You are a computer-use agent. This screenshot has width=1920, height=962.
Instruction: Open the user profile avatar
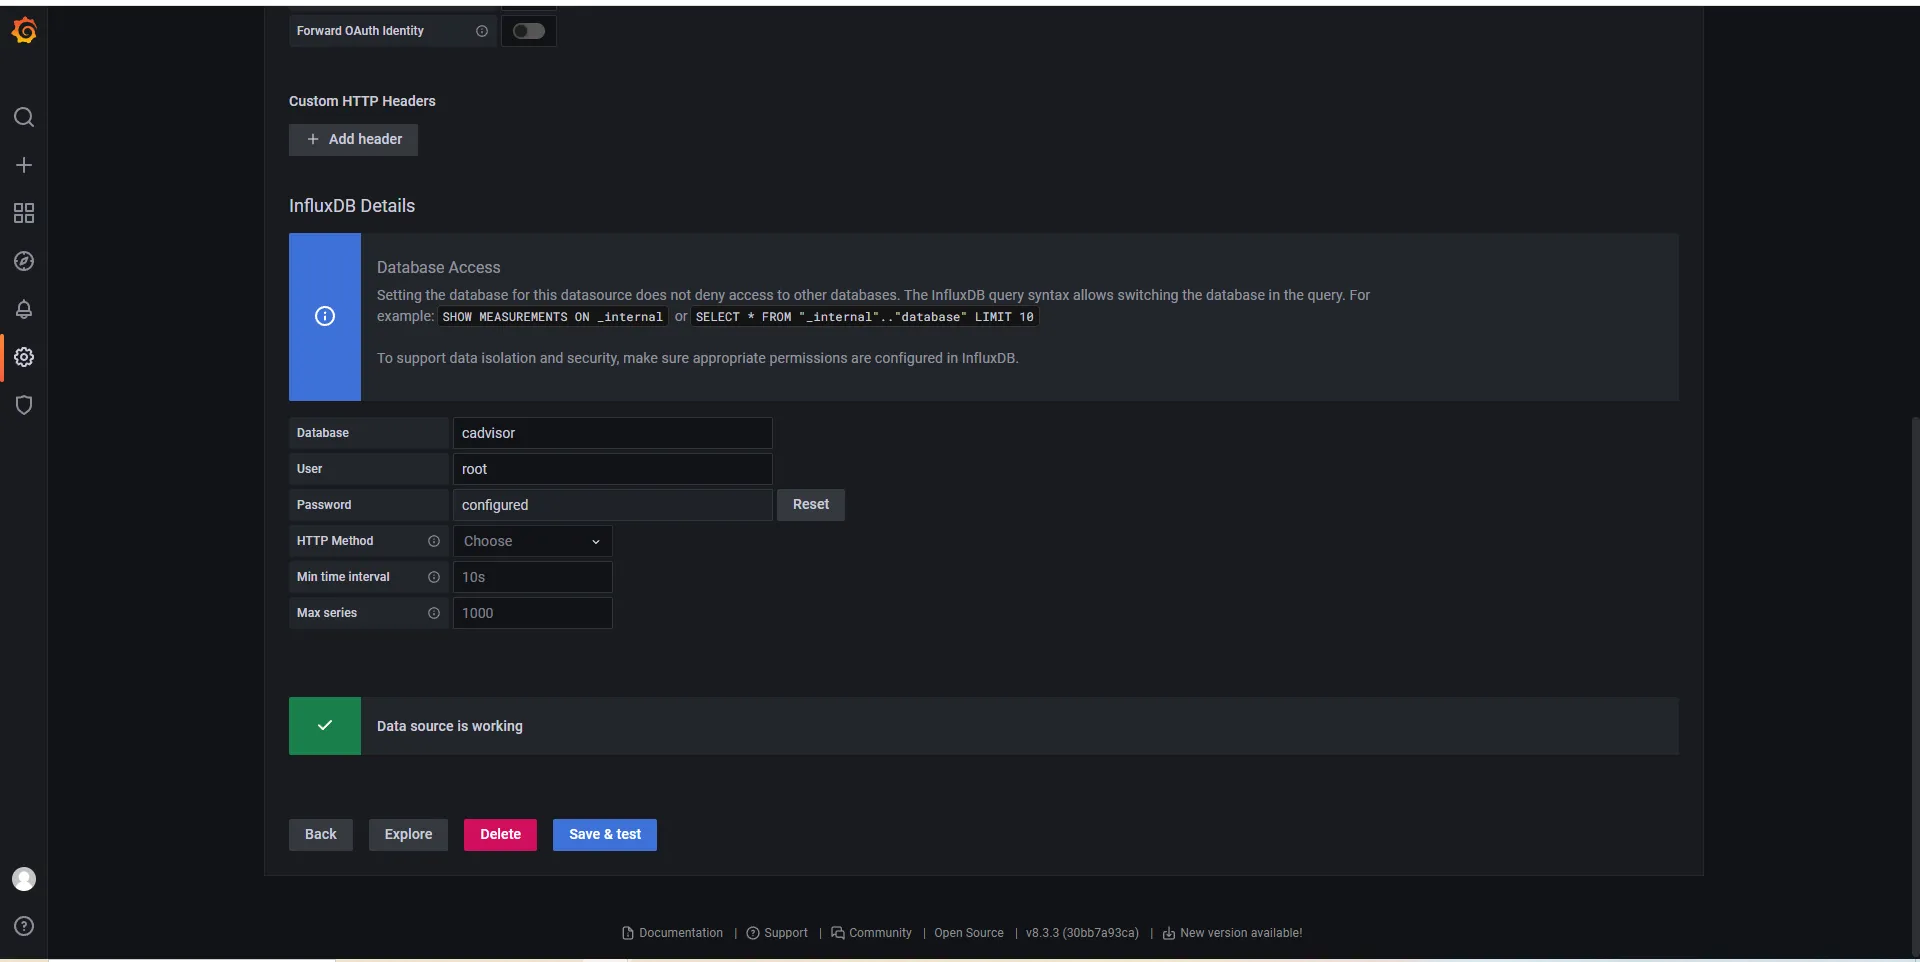tap(24, 879)
